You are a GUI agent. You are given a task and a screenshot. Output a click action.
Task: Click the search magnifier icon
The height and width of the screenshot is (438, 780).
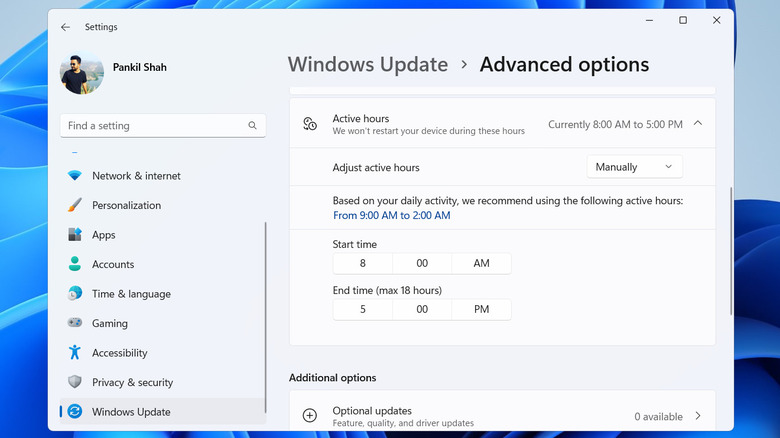click(x=252, y=126)
